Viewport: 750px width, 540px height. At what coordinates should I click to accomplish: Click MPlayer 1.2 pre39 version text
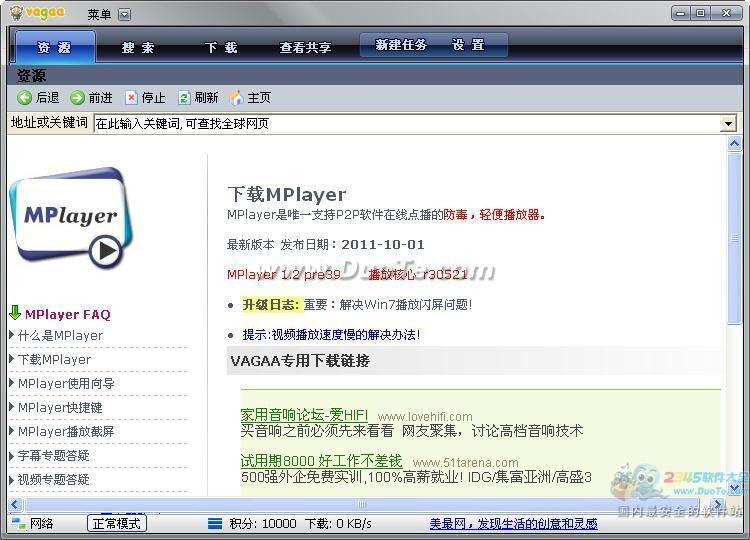coord(284,275)
